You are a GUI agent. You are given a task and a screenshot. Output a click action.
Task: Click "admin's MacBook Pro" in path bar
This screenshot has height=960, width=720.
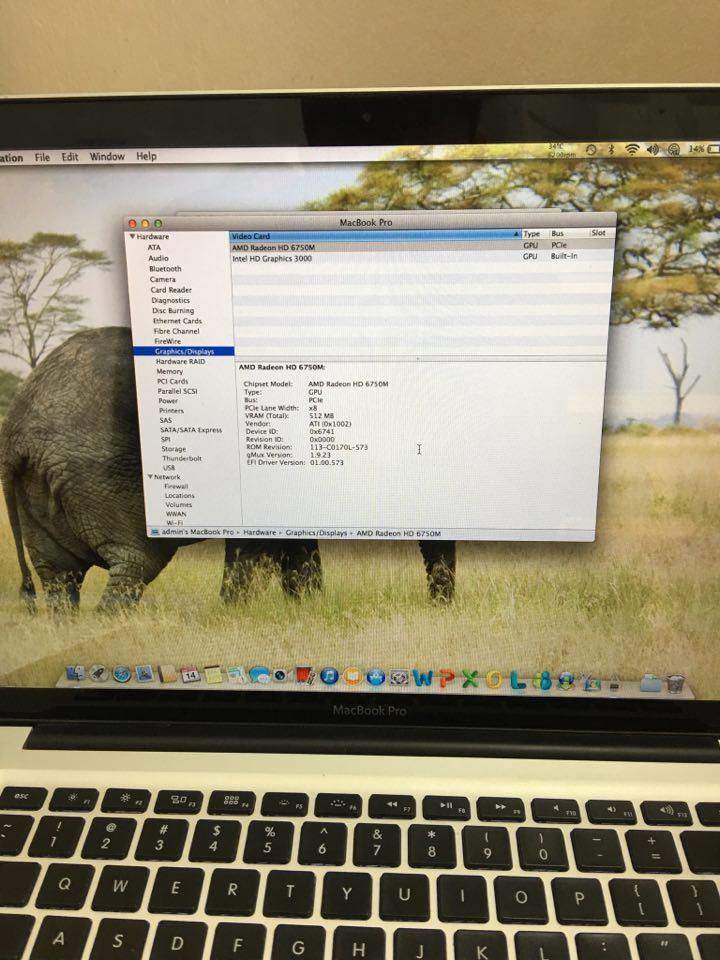pos(197,532)
